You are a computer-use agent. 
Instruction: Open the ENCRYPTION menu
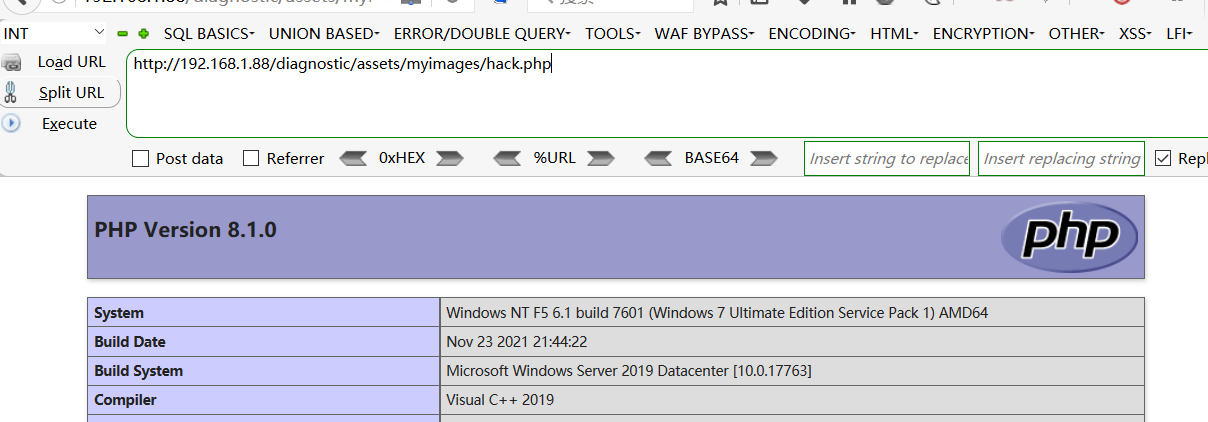click(984, 34)
